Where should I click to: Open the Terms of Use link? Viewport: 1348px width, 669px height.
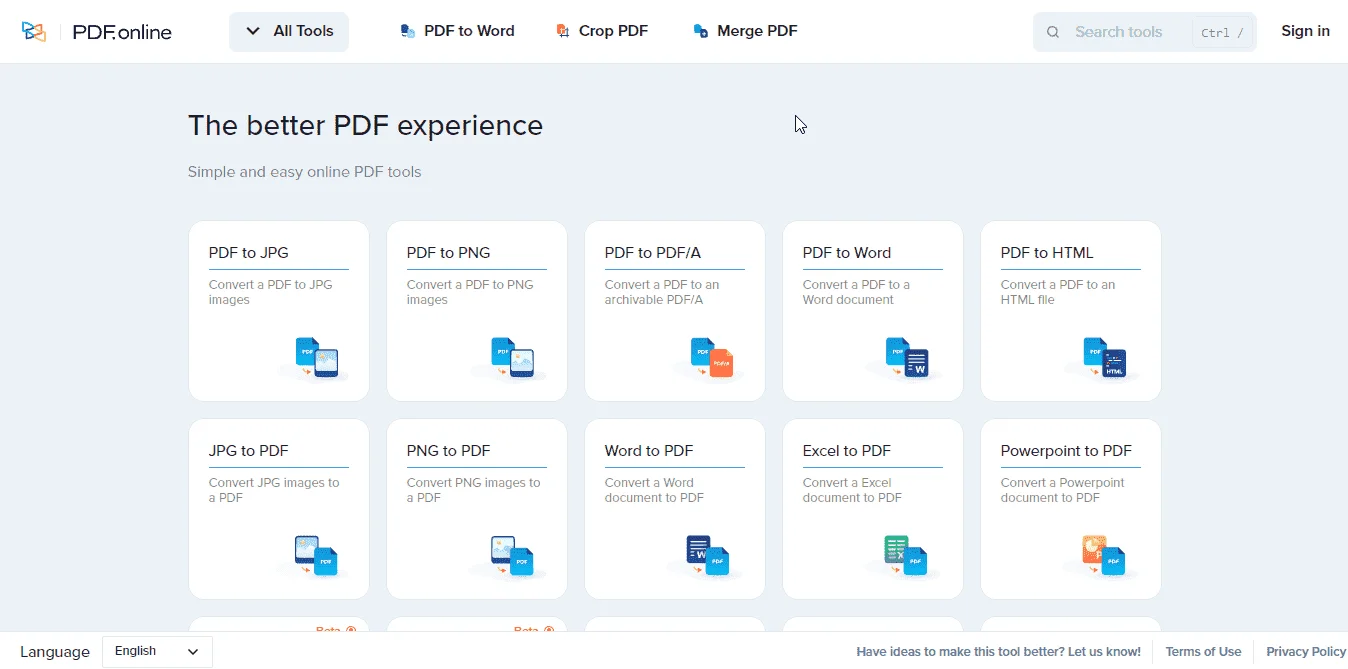point(1203,652)
